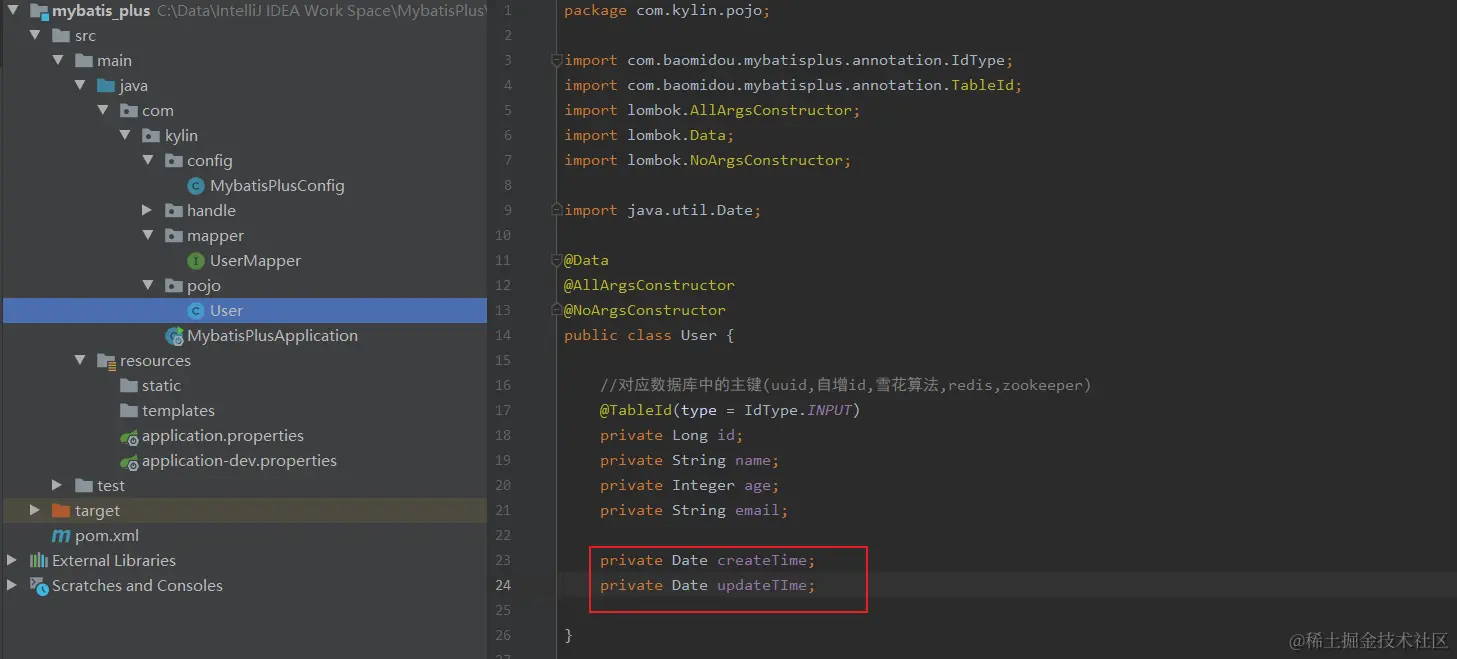Click the UserMapper interface icon
The height and width of the screenshot is (659, 1457).
coord(196,261)
